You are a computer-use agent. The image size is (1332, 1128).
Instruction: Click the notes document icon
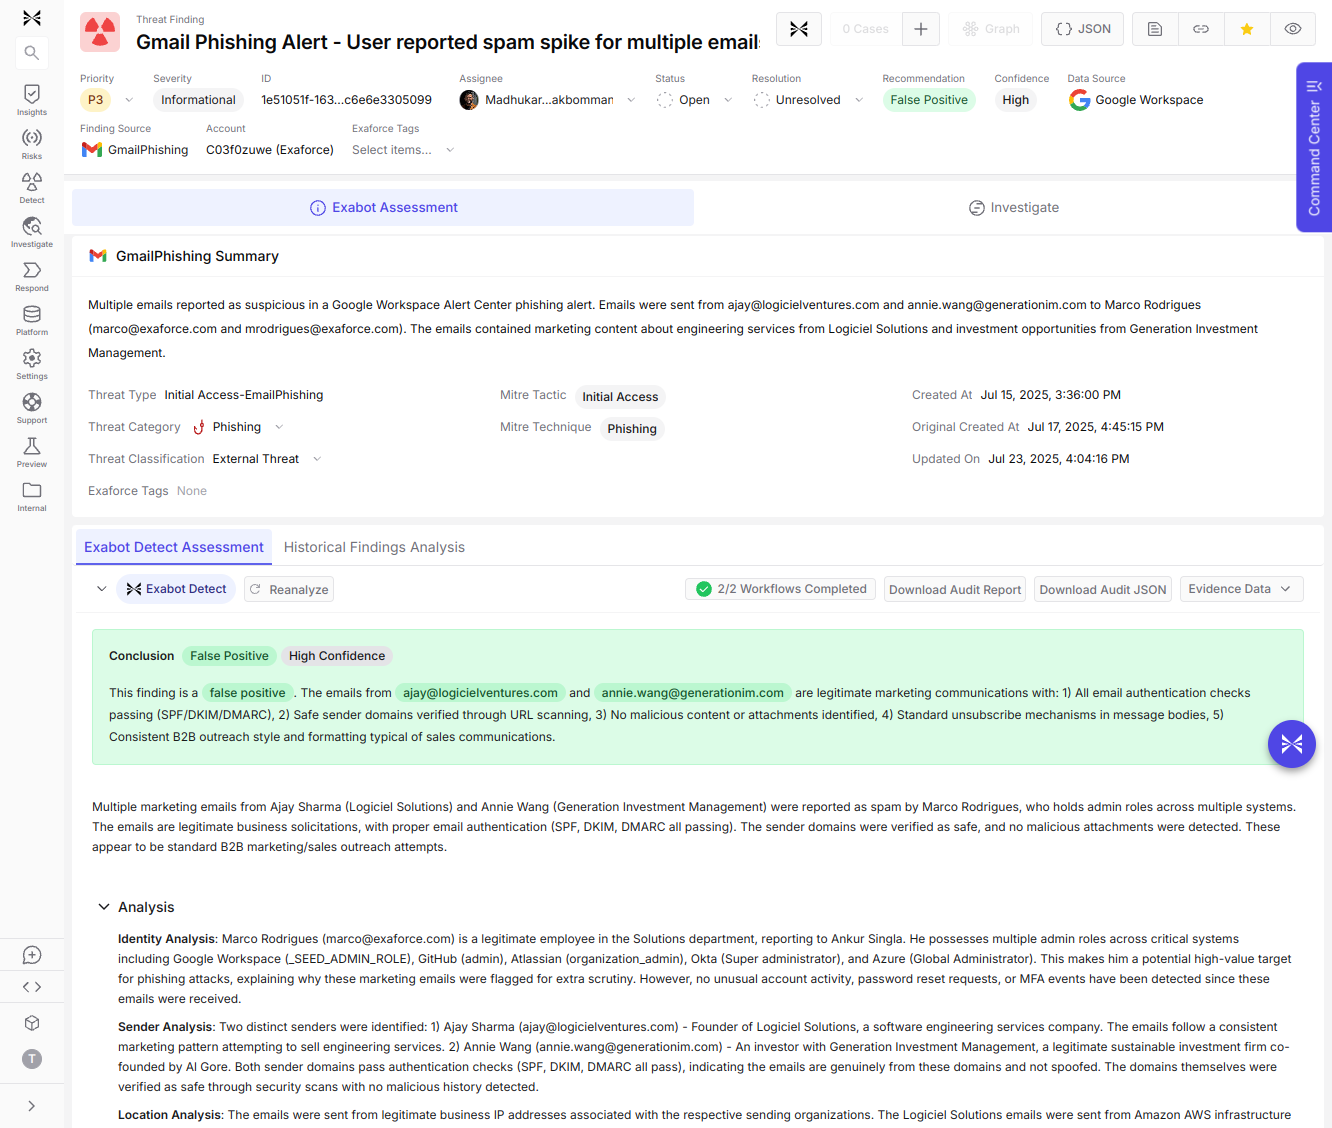[x=1155, y=29]
